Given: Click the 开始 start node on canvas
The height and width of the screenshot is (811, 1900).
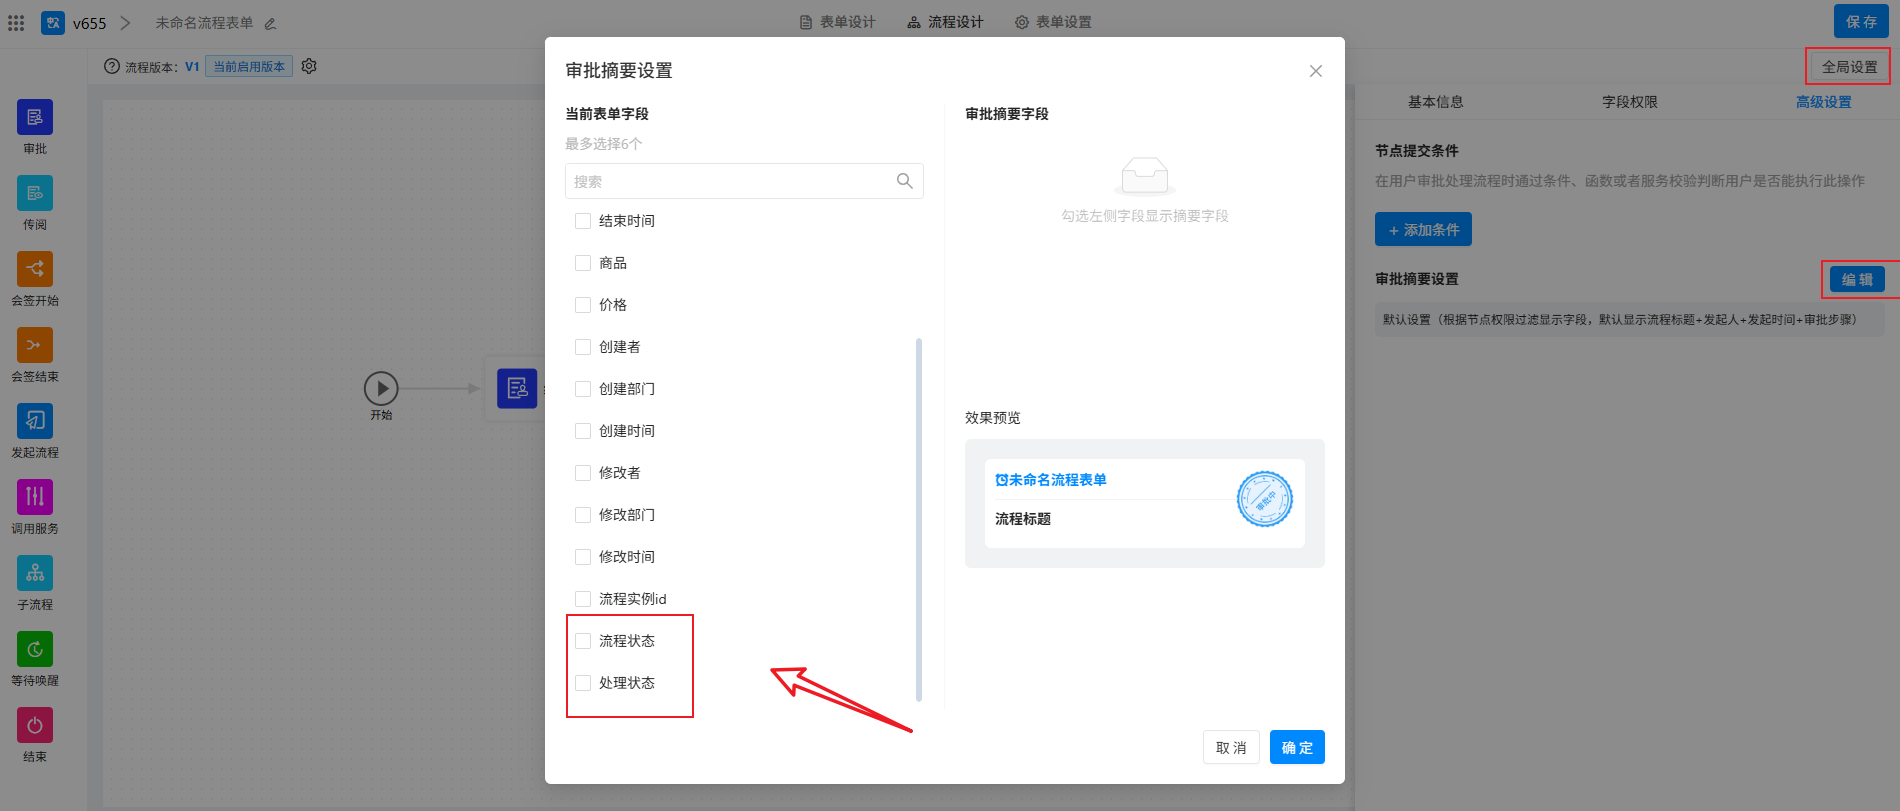Looking at the screenshot, I should [381, 388].
